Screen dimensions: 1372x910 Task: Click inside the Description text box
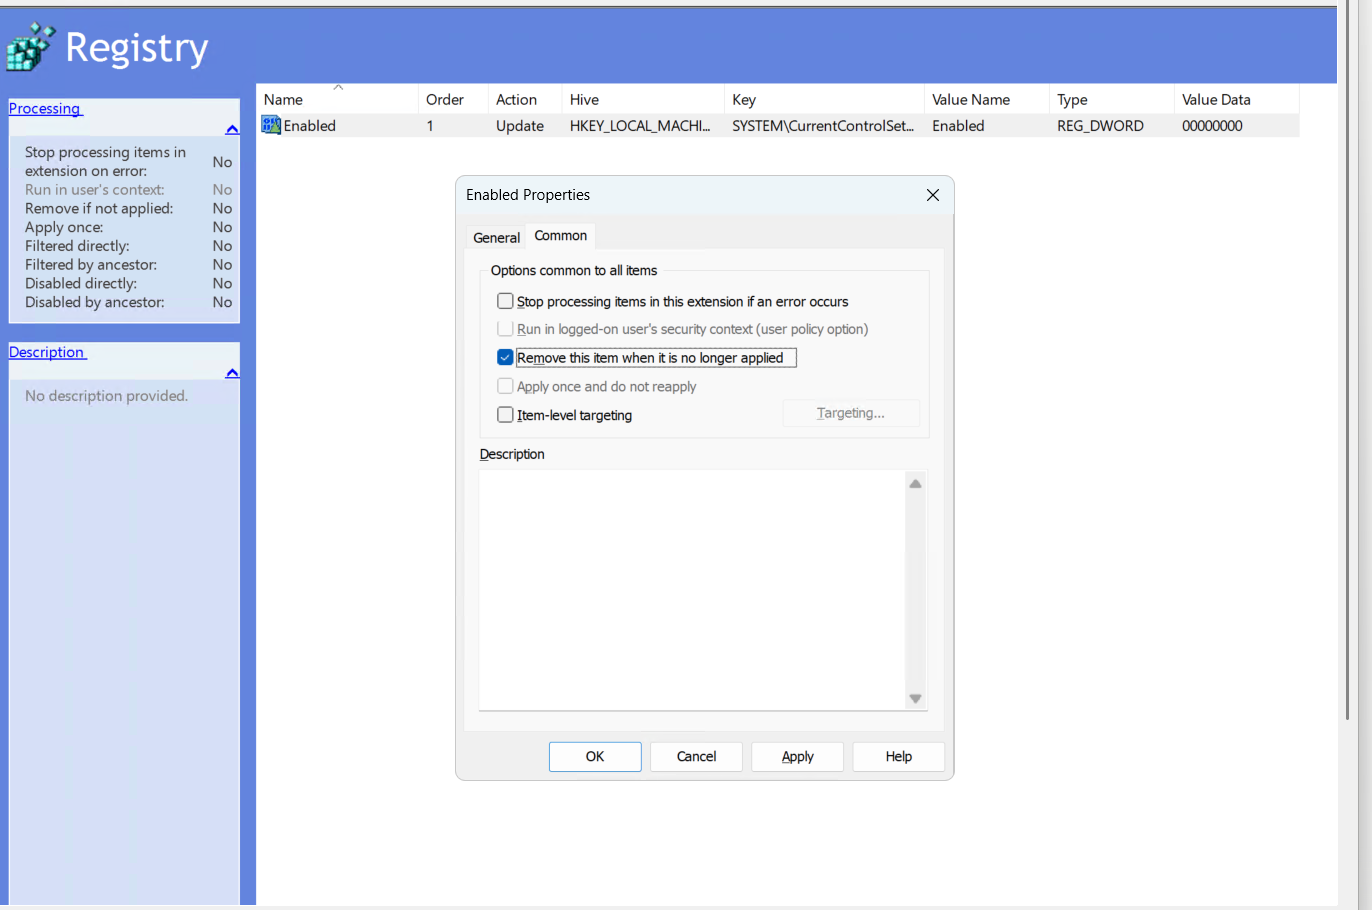[x=692, y=591]
